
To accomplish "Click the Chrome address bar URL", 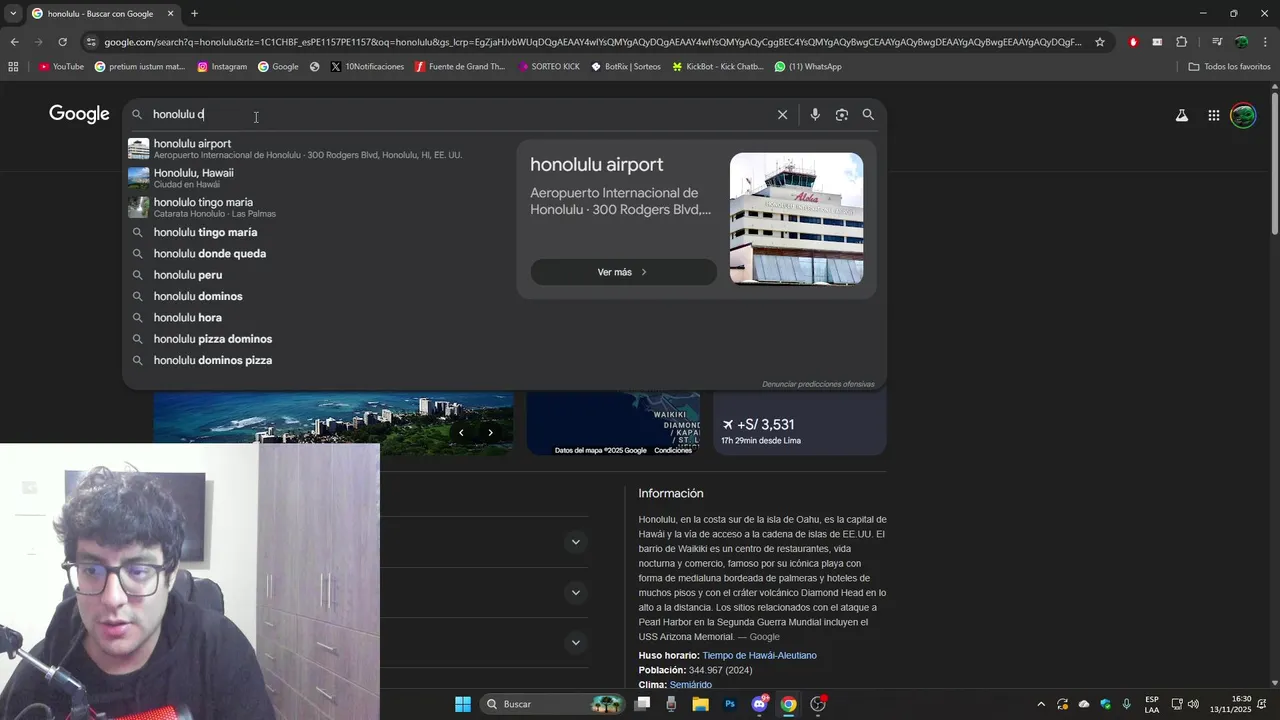I will click(x=592, y=42).
